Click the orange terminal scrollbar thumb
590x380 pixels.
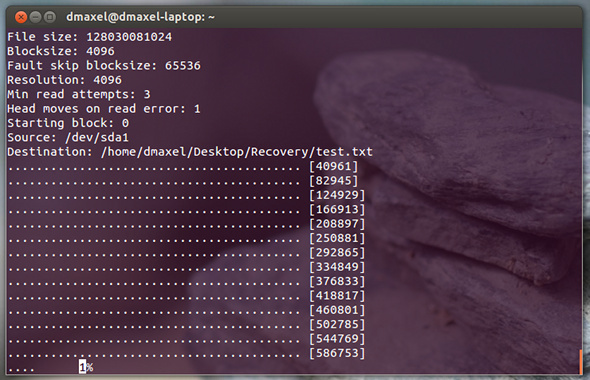point(581,362)
